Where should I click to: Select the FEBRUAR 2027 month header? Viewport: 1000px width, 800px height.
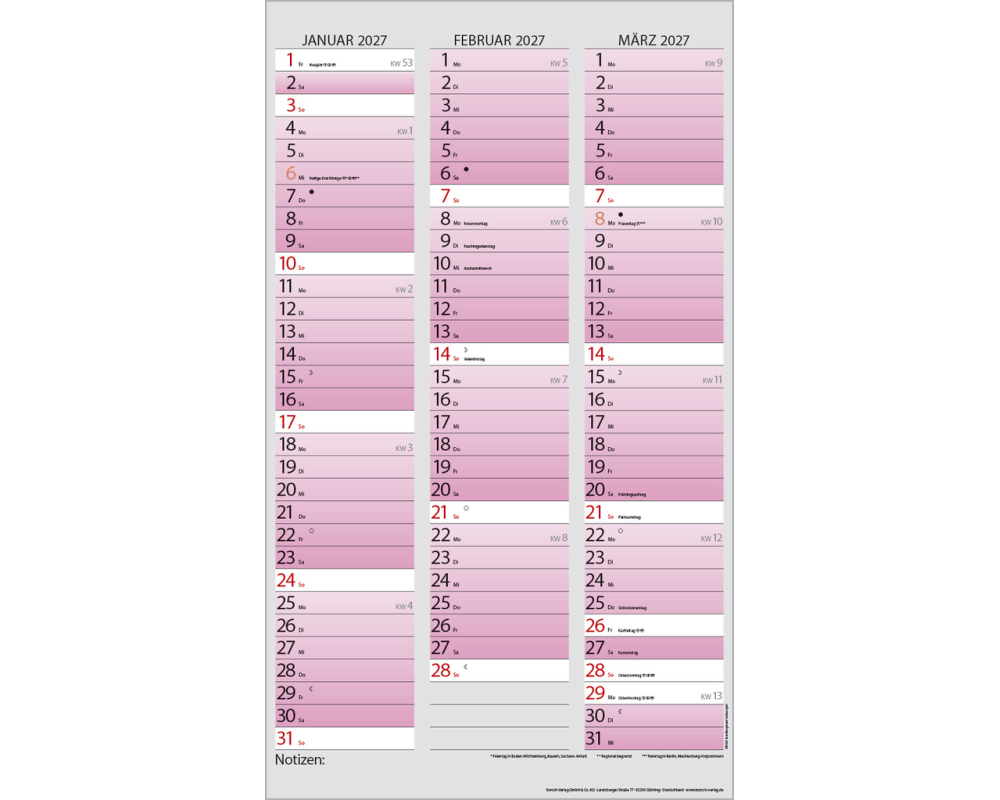coord(499,40)
